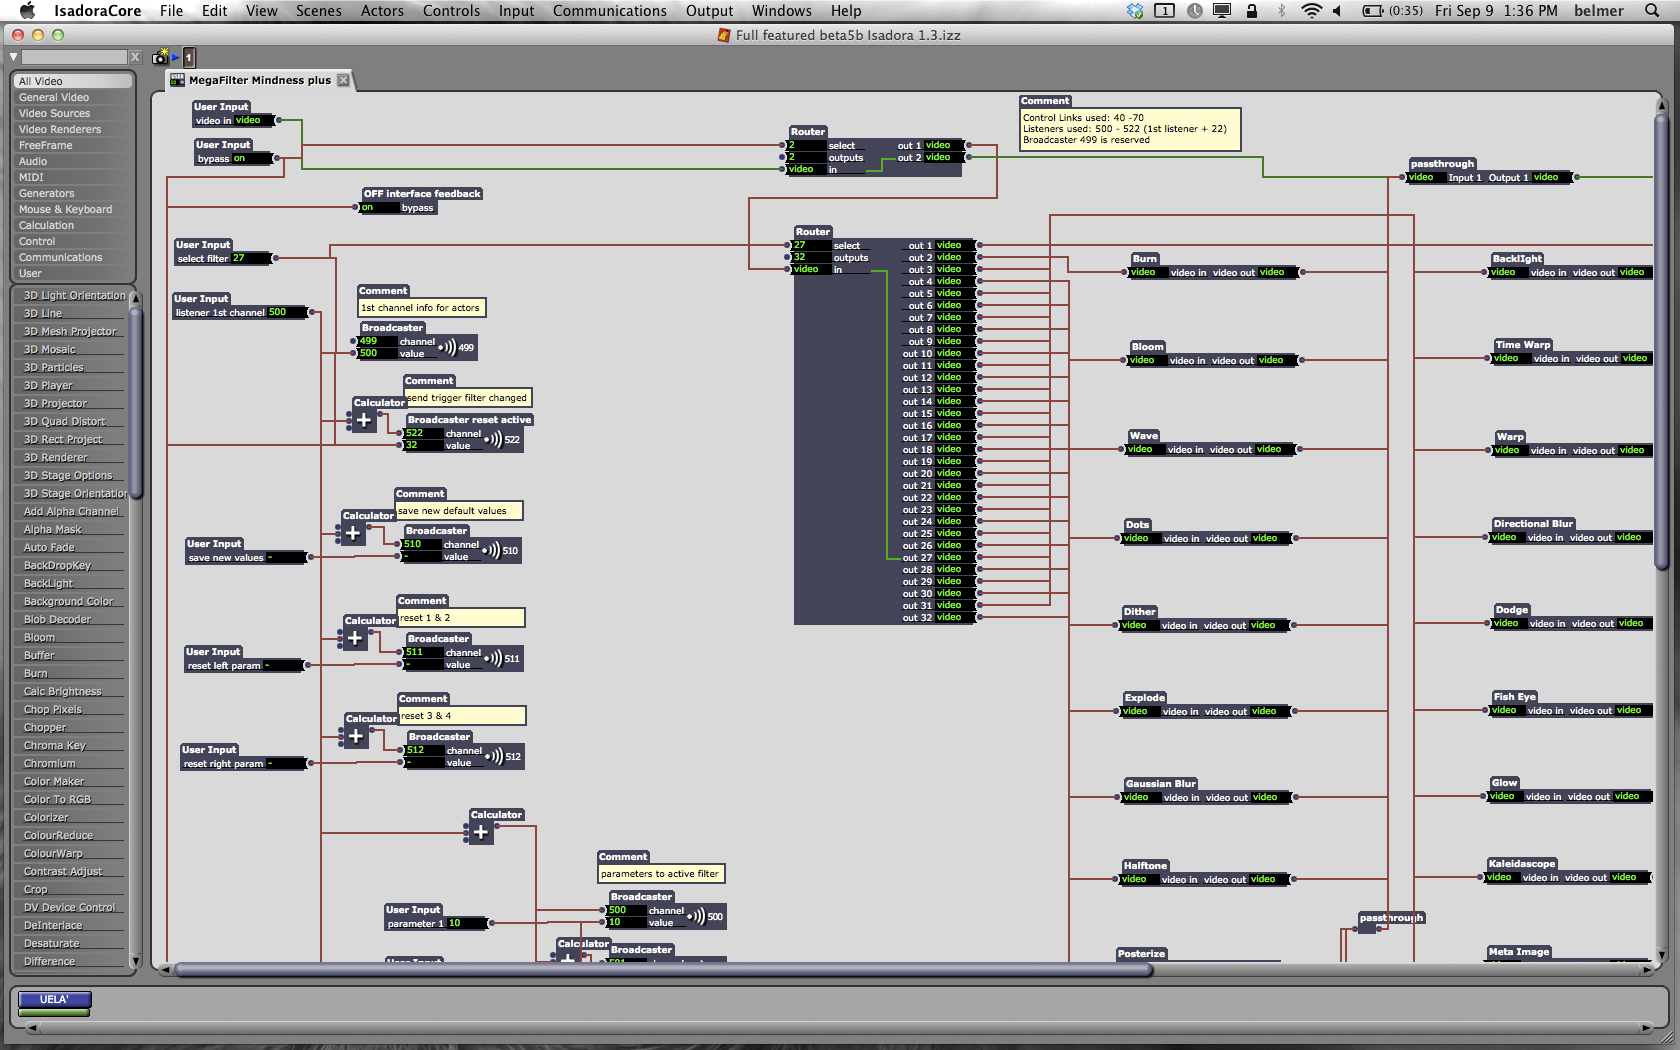Click the Burn actor title
Viewport: 1680px width, 1050px height.
pyautogui.click(x=1145, y=258)
